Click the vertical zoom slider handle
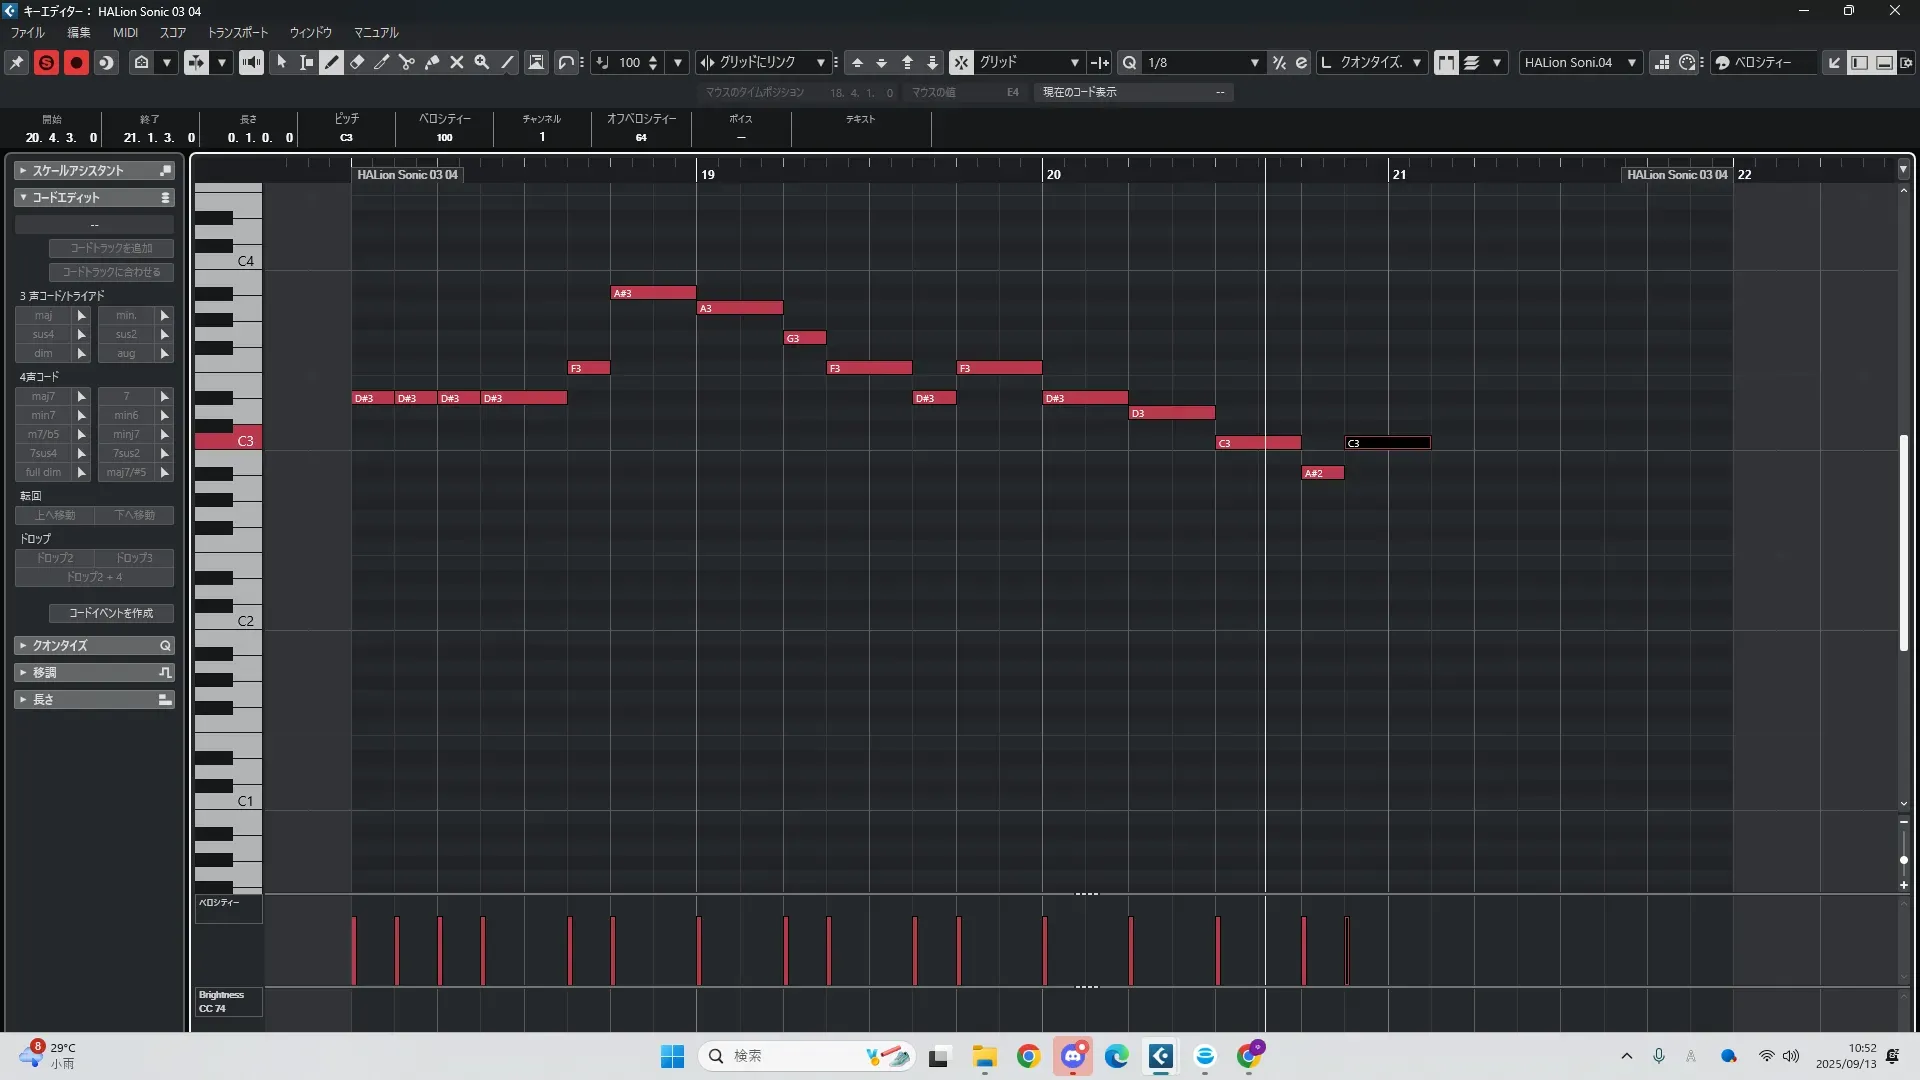This screenshot has height=1080, width=1920. pyautogui.click(x=1903, y=860)
